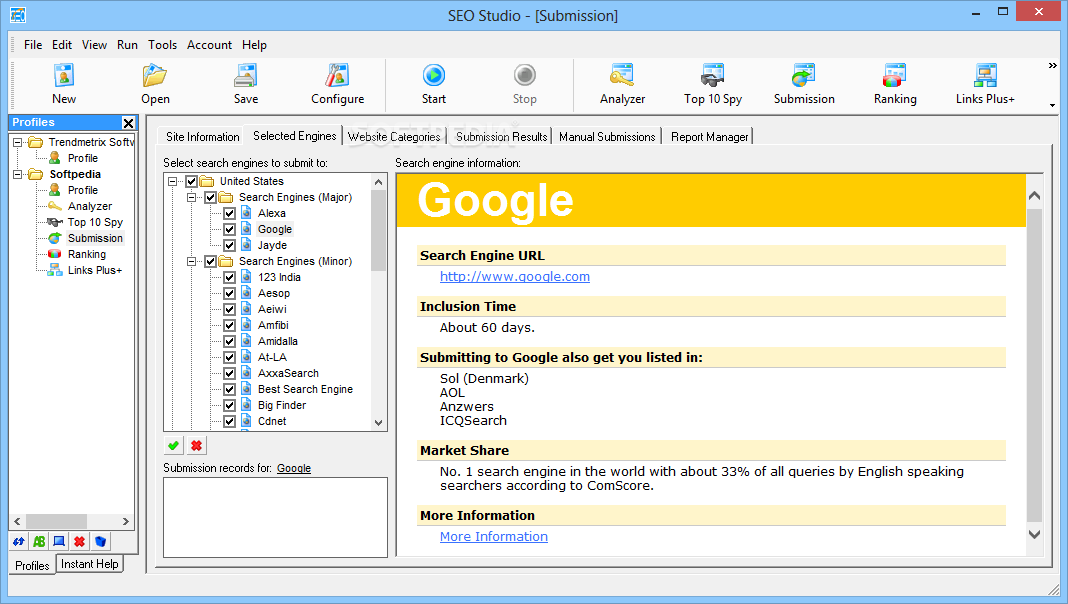This screenshot has width=1068, height=604.
Task: Open the Links Plus+ toolbar tool
Action: (x=985, y=84)
